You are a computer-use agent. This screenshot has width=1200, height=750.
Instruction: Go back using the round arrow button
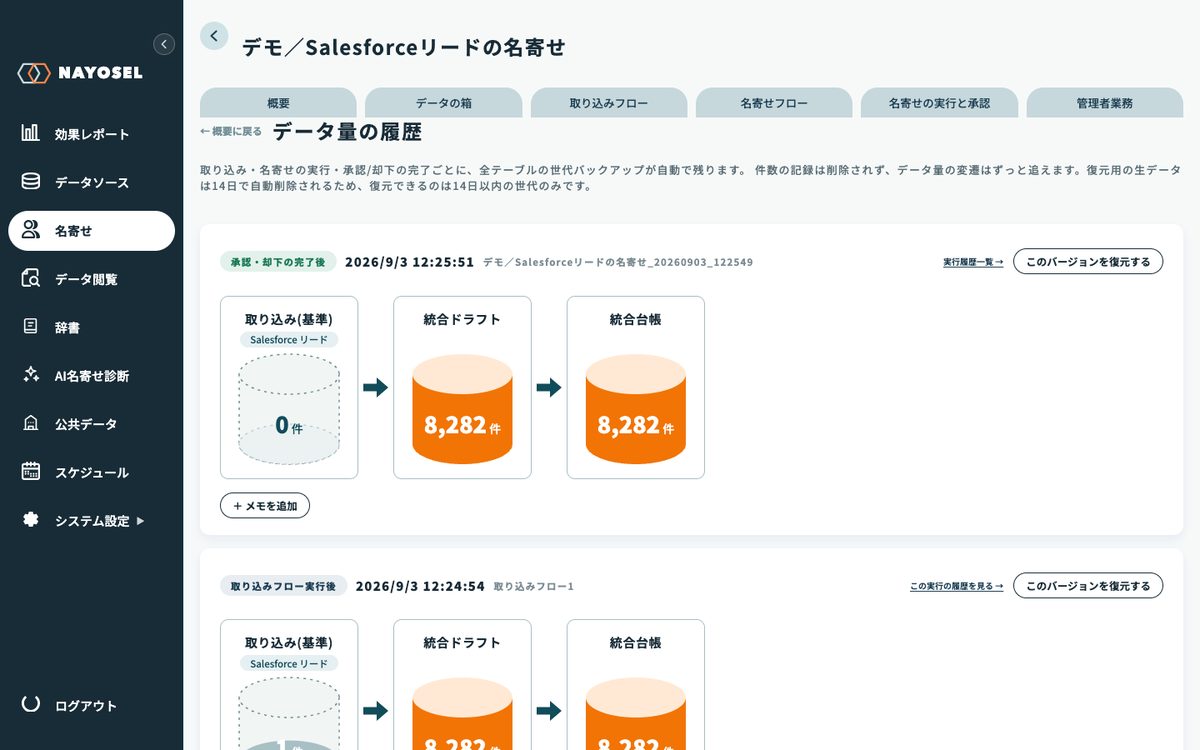tap(214, 36)
